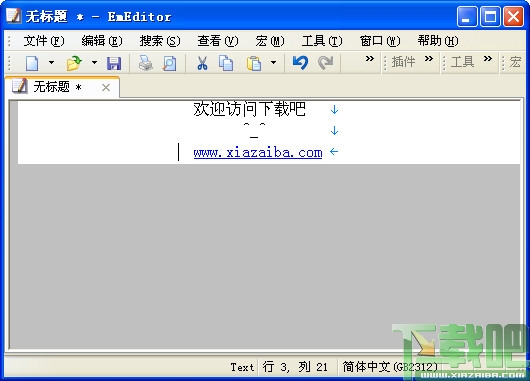Click the Copy icon
The width and height of the screenshot is (530, 381).
[226, 63]
